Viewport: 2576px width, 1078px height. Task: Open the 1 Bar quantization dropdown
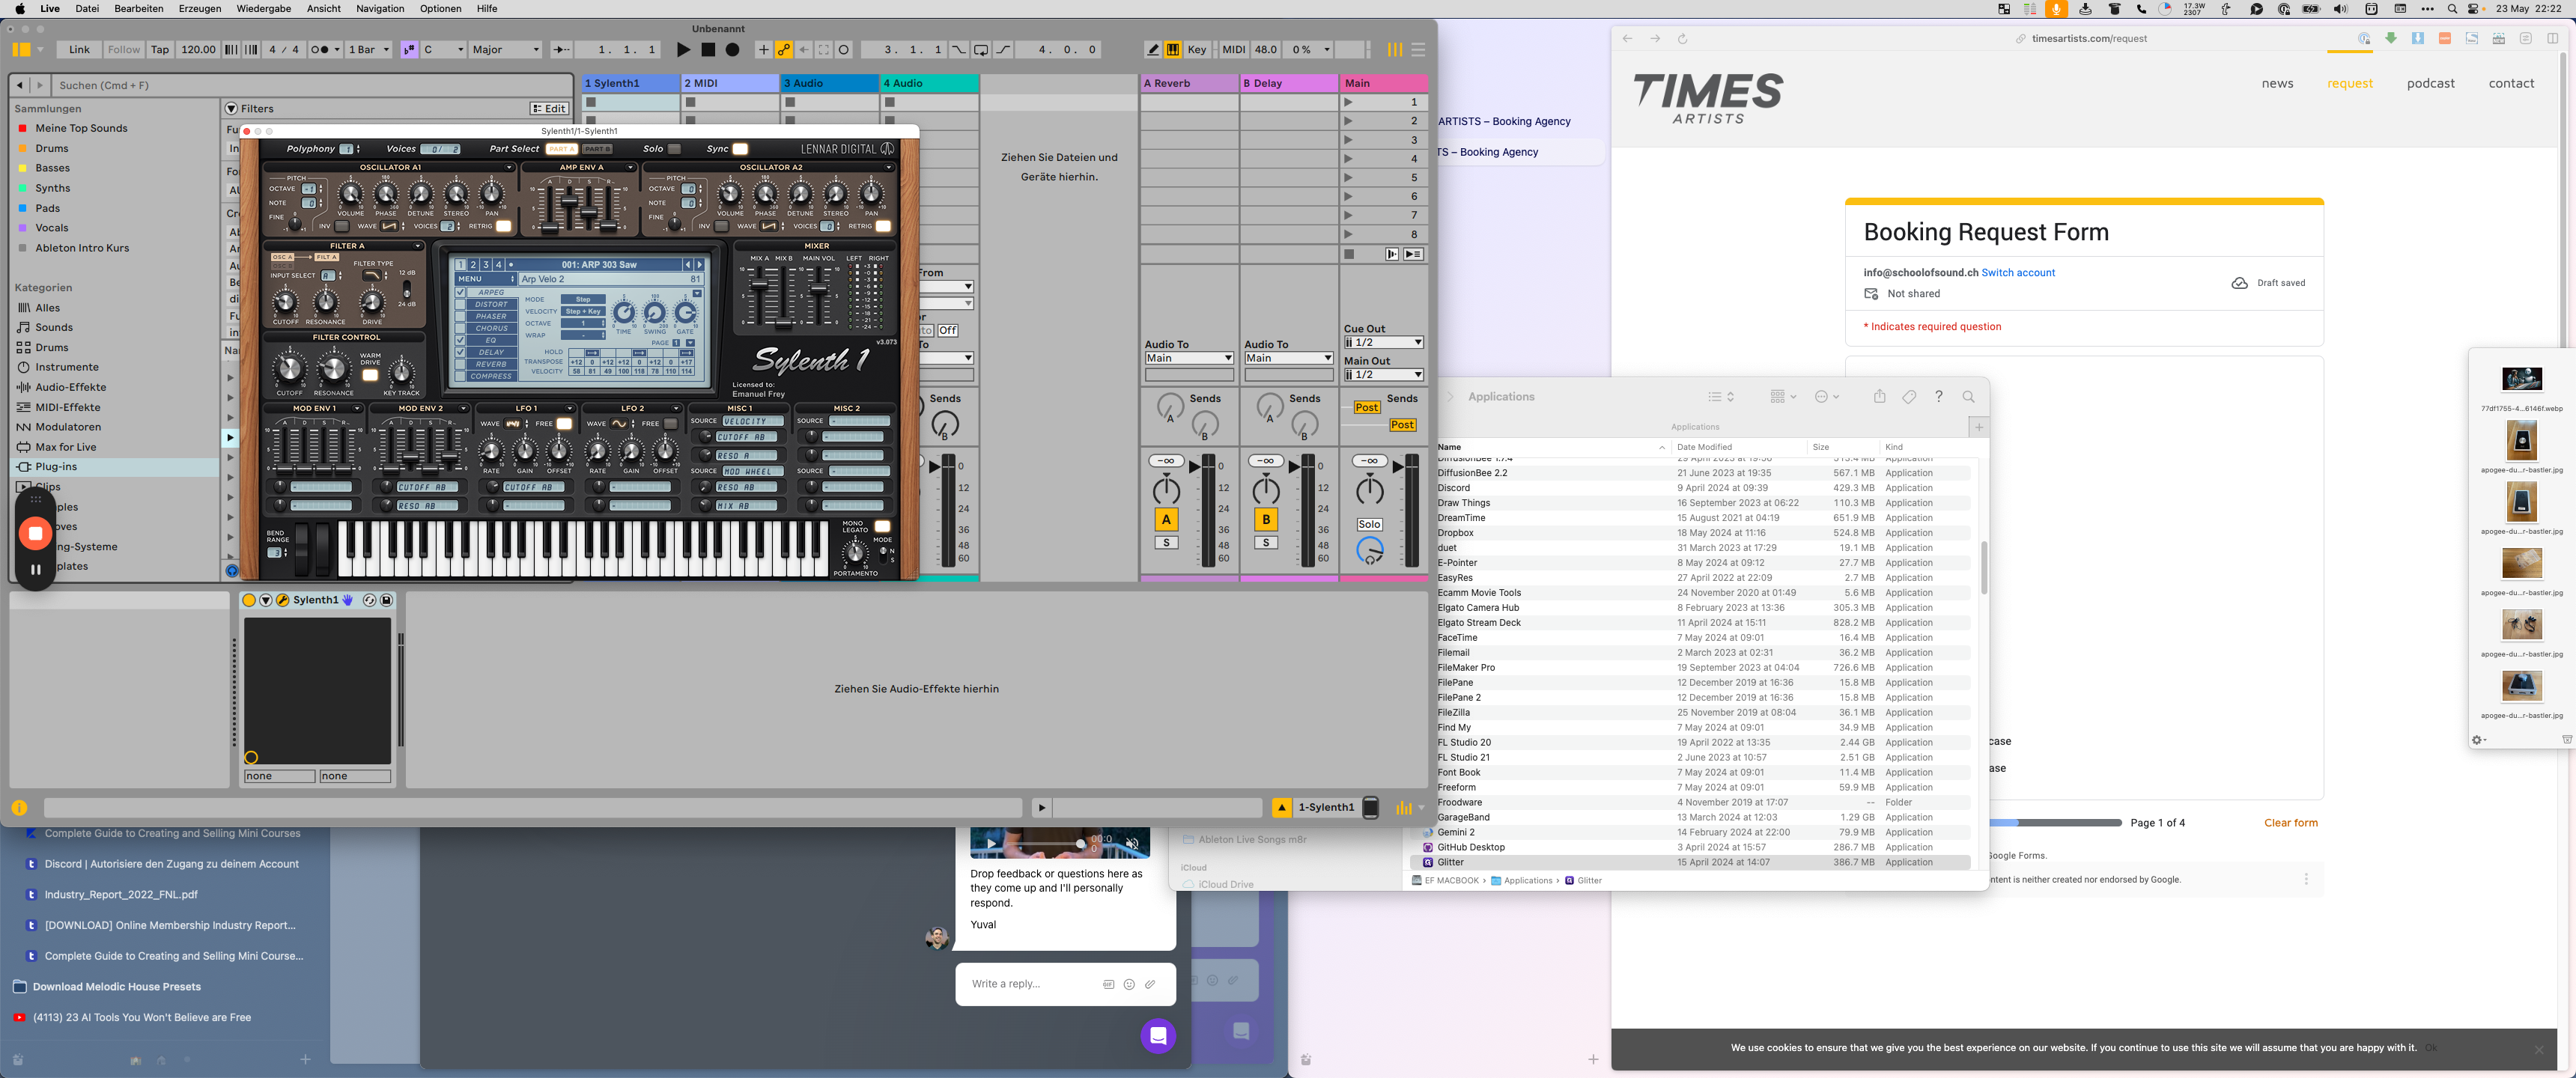368,49
